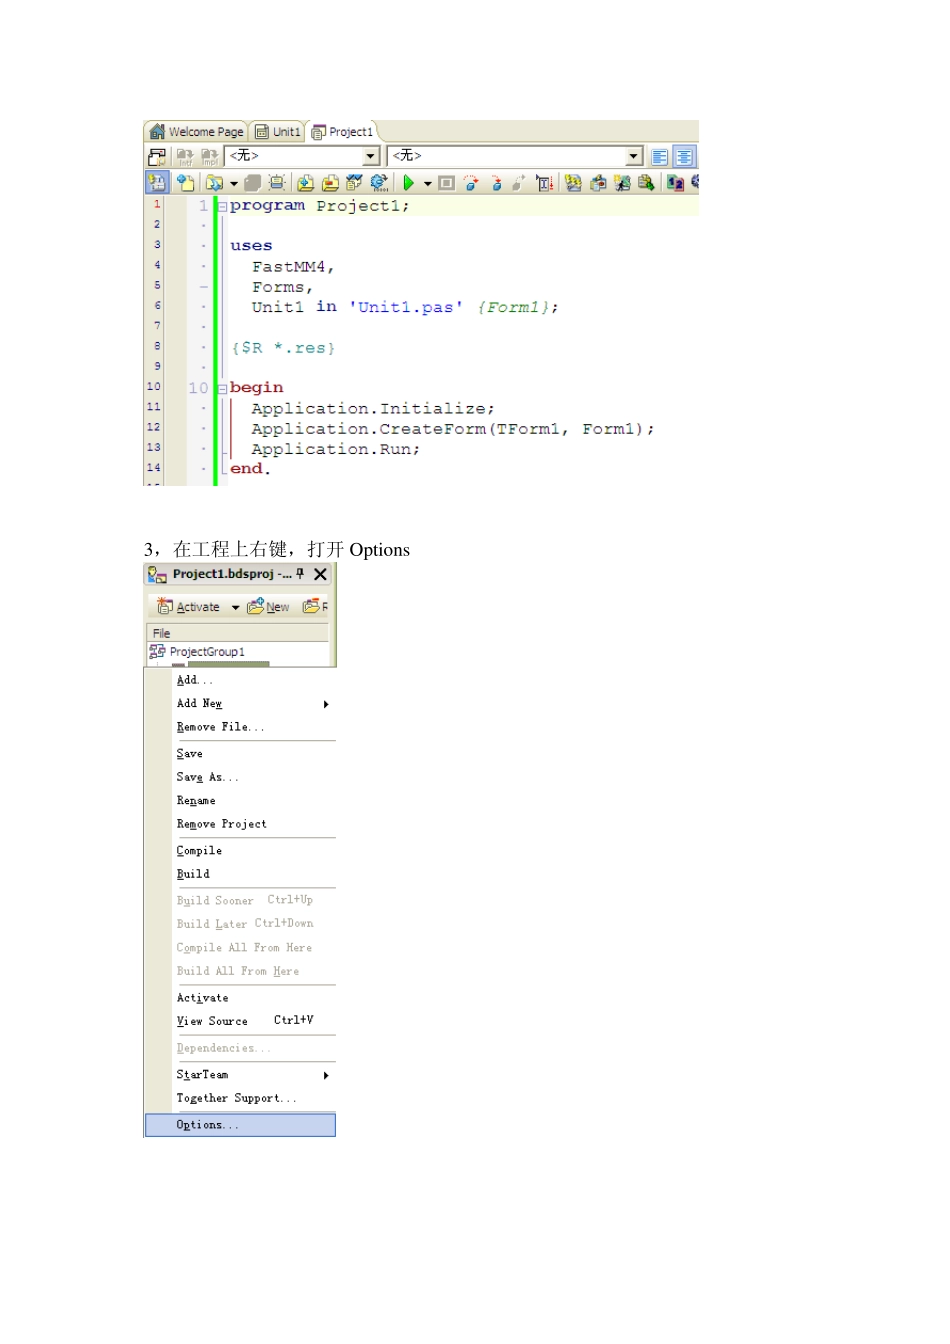950x1344 pixels.
Task: Click the New Items icon in toolbar
Action: click(185, 183)
